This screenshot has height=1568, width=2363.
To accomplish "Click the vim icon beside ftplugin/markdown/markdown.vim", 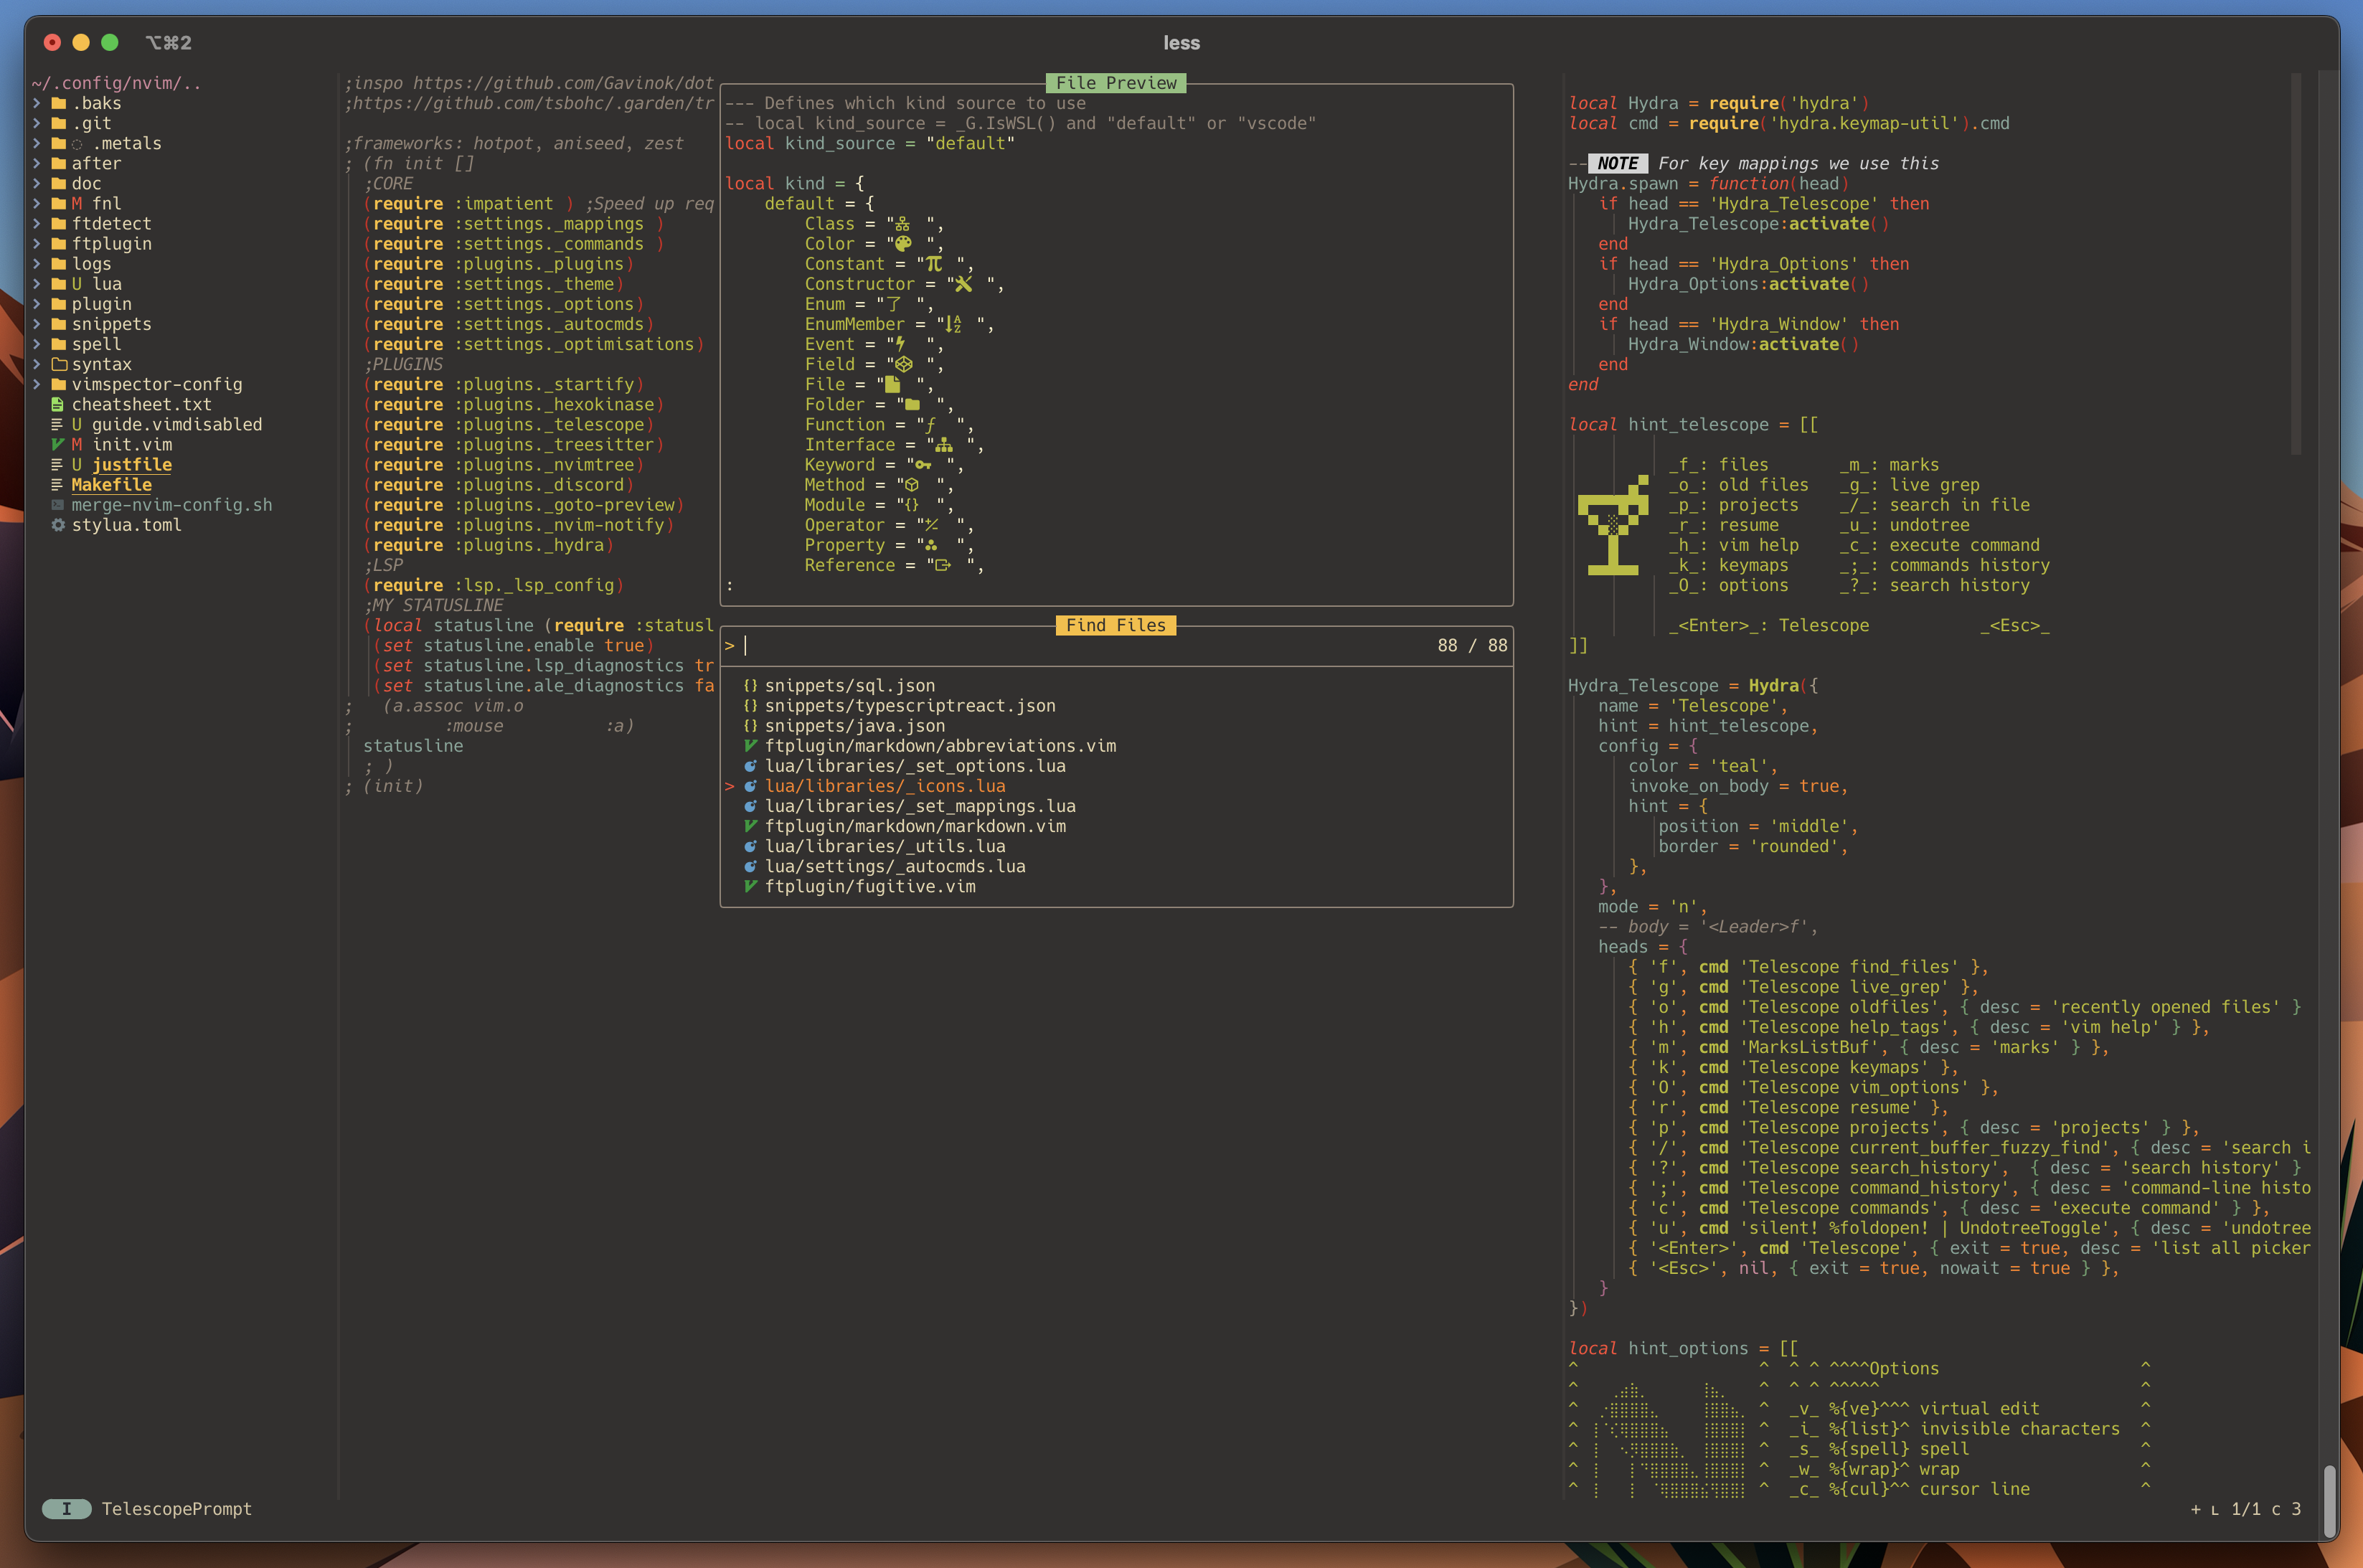I will [750, 826].
